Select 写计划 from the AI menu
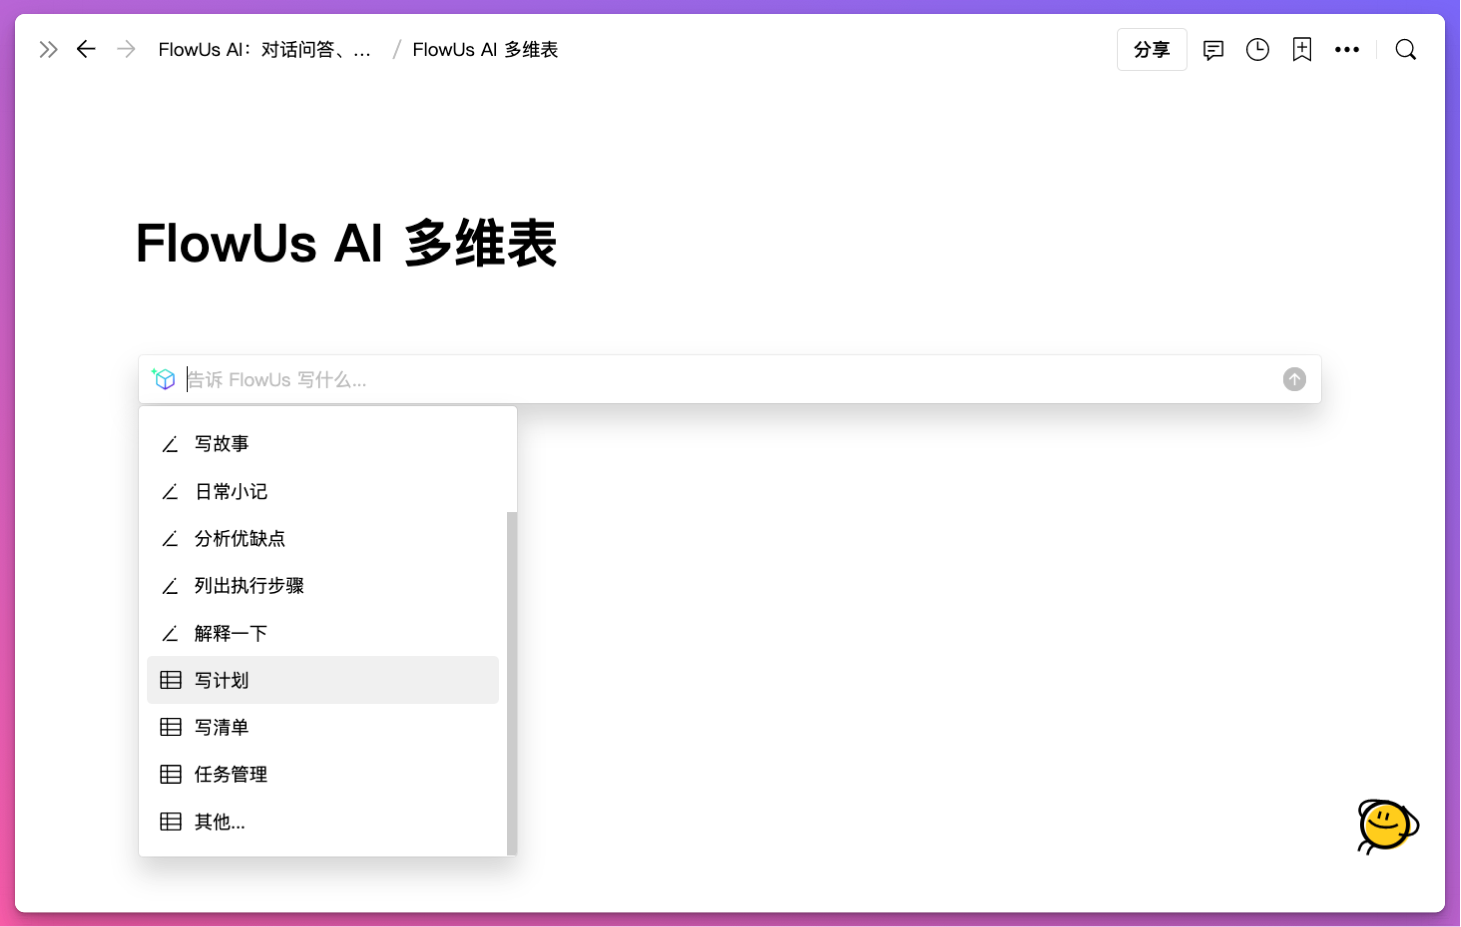 [221, 680]
